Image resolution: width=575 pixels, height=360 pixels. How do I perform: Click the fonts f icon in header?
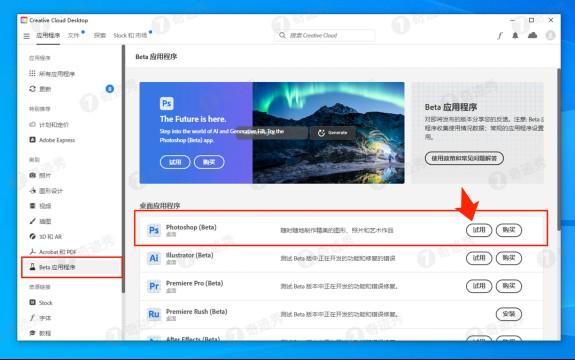500,36
